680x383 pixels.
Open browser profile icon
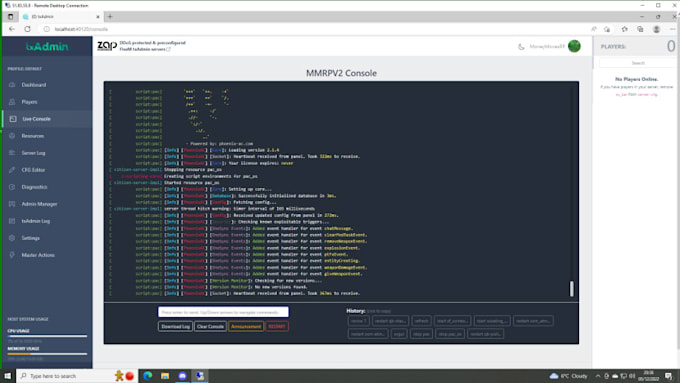[x=657, y=29]
